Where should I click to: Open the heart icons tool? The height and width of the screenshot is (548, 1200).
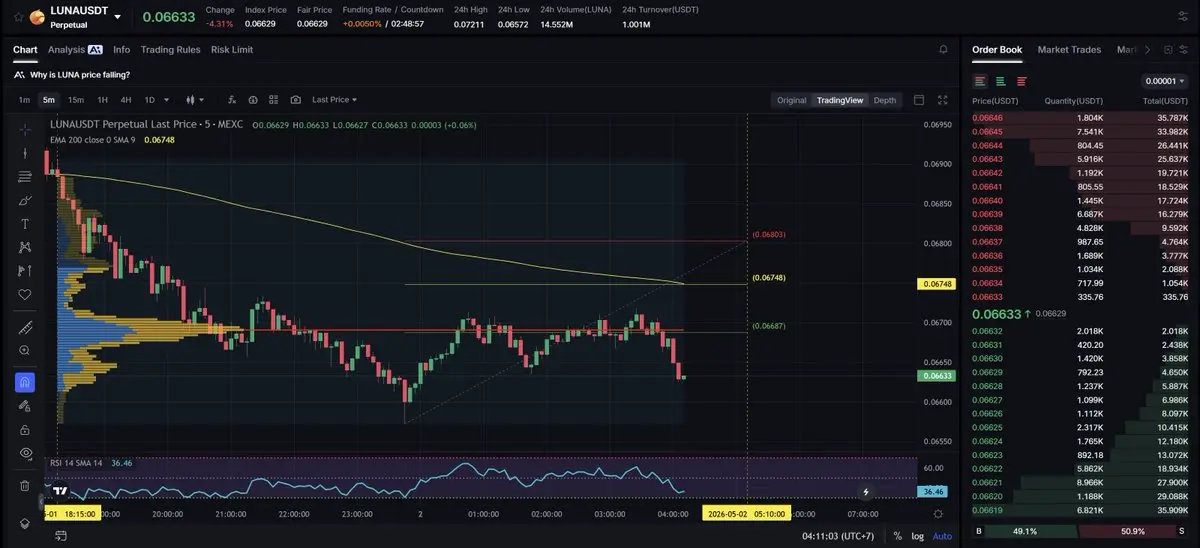tap(25, 295)
